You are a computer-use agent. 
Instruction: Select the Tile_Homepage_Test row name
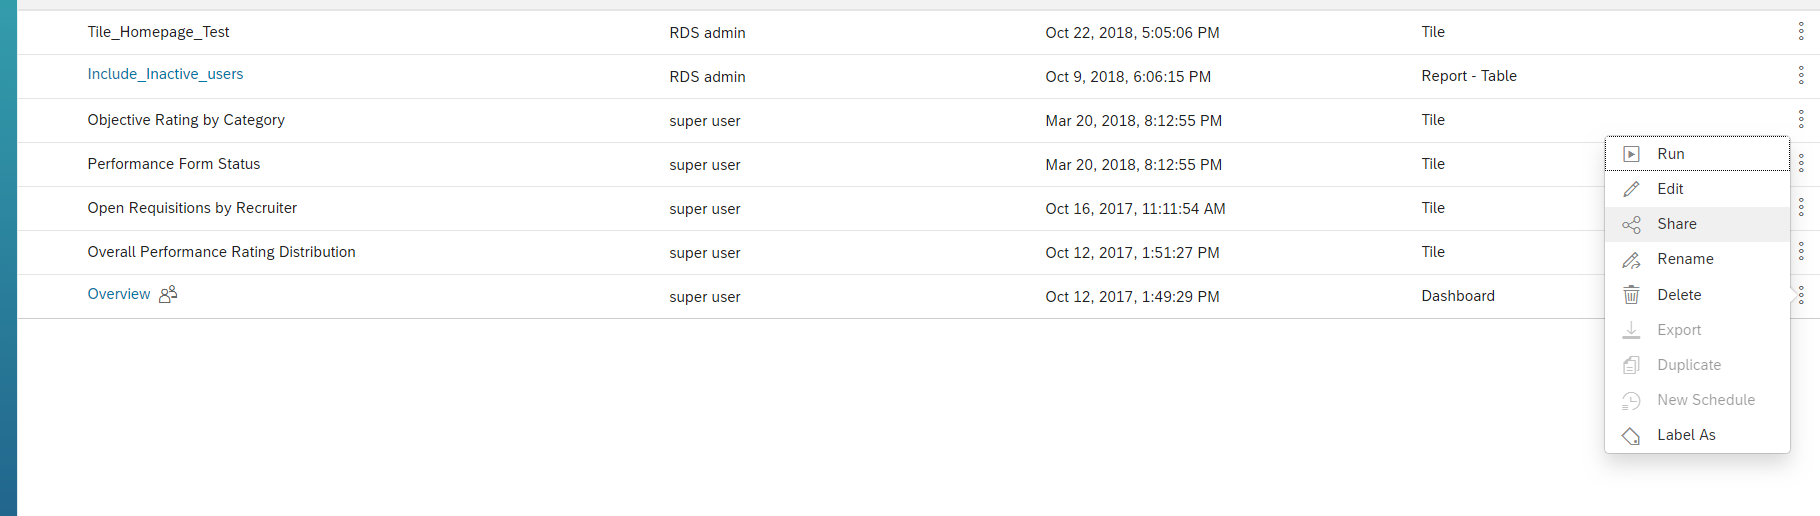pyautogui.click(x=158, y=32)
